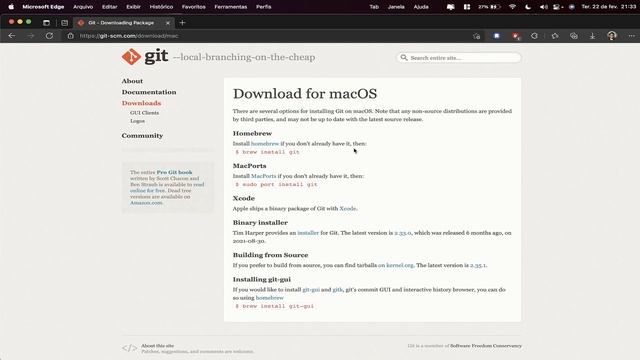Open the volume control in menu bar
640x360 pixels.
(x=543, y=7)
